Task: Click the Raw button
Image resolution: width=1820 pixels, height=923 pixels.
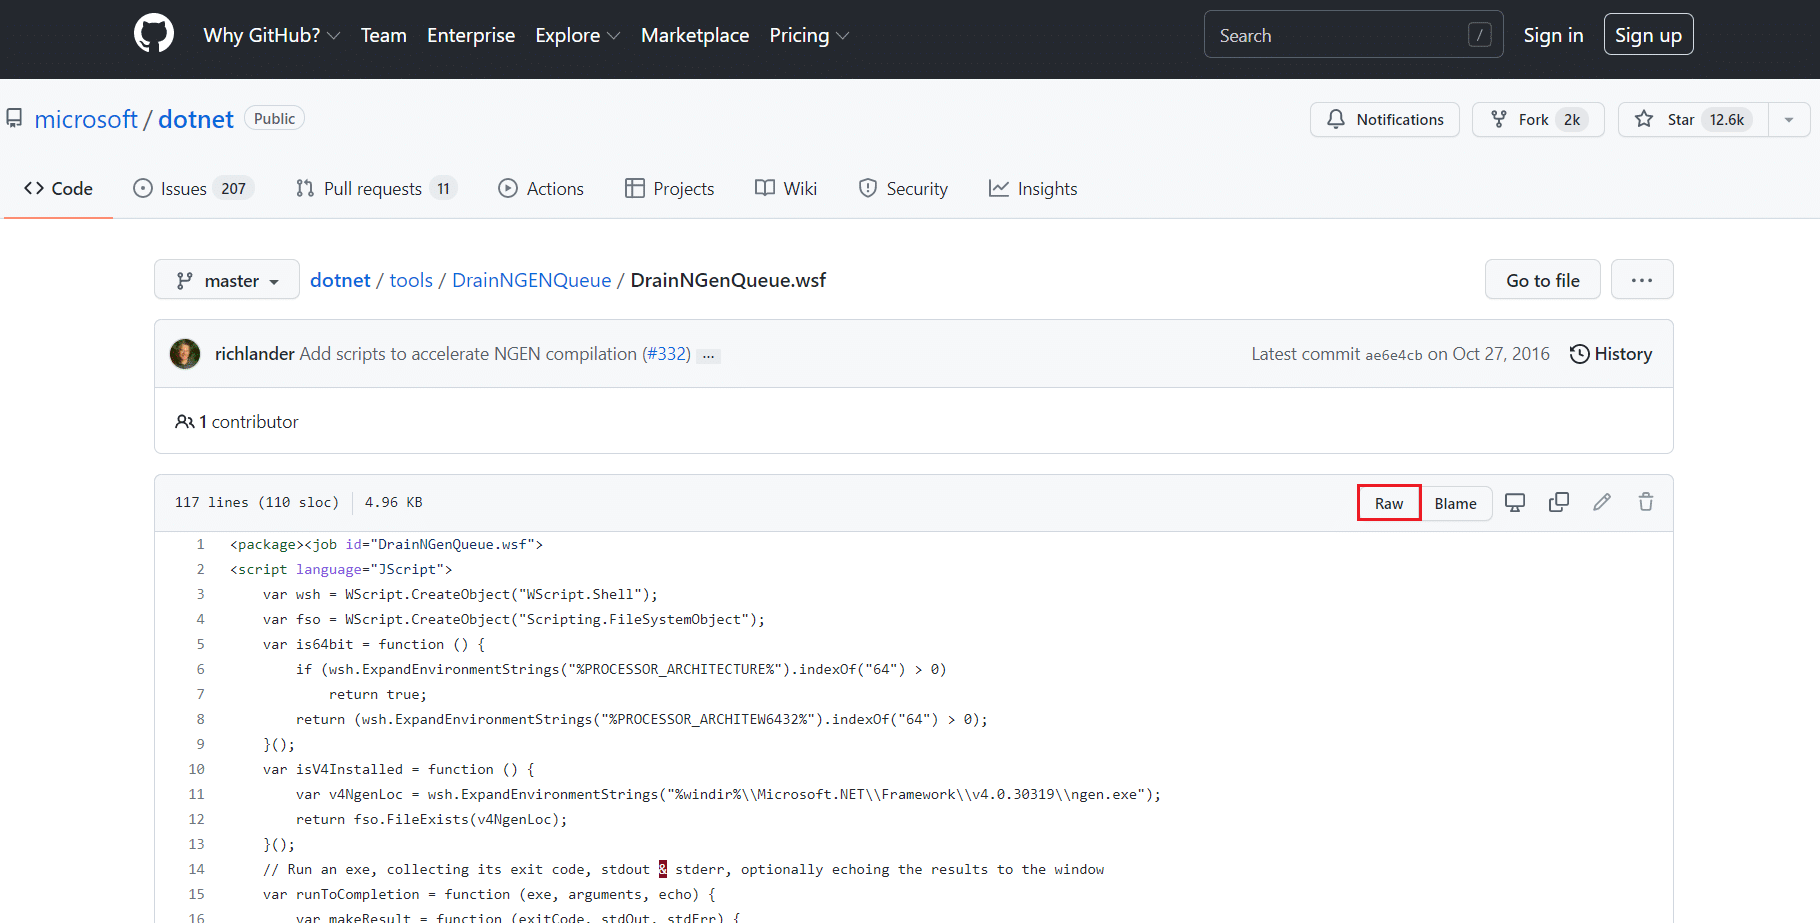Action: [1388, 503]
